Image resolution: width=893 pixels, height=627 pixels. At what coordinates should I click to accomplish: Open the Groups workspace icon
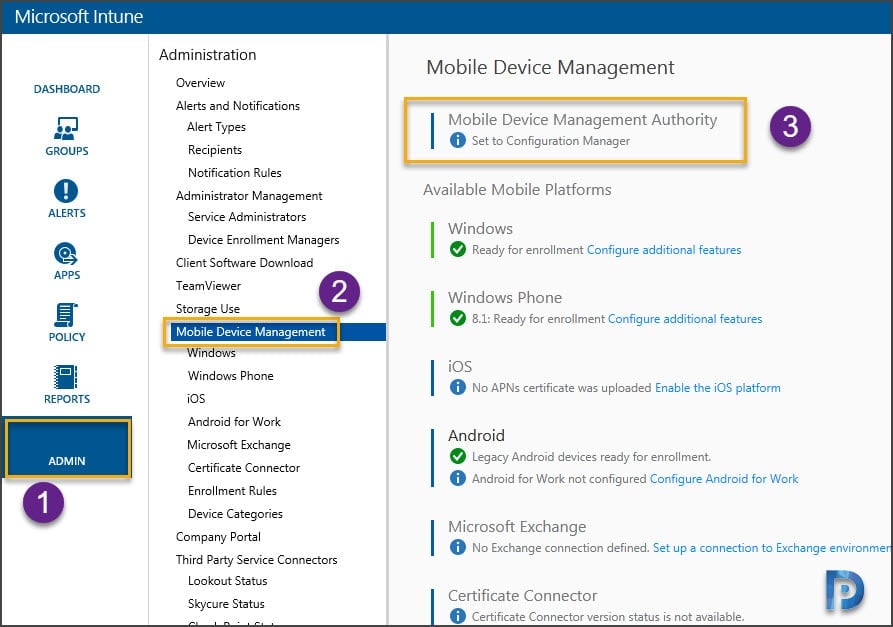[66, 129]
